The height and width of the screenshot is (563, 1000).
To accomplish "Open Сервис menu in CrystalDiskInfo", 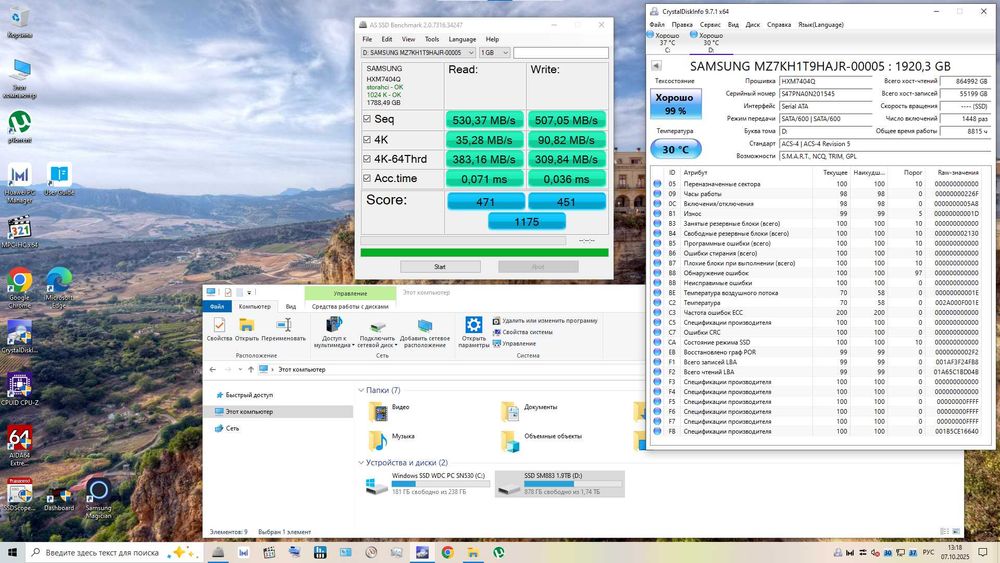I will pos(710,24).
